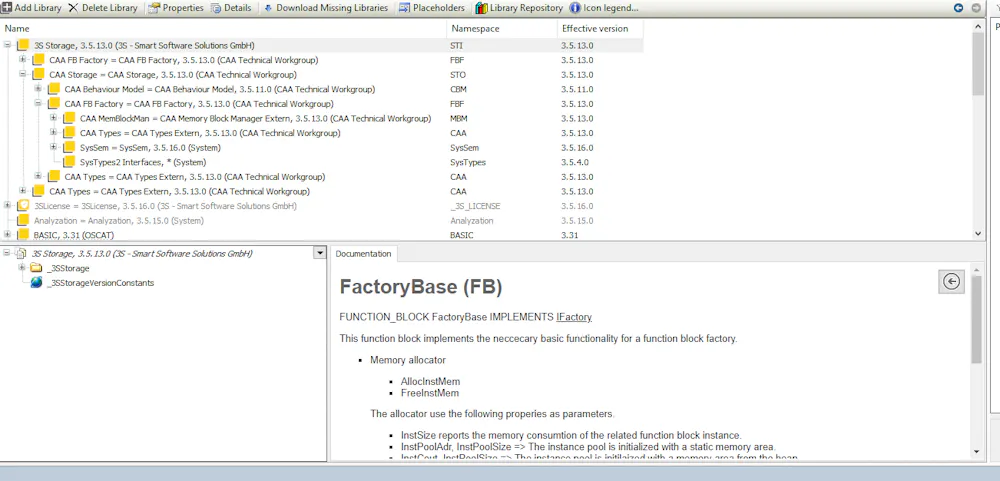Click the Delete Library toolbar button
Viewport: 1000px width, 481px height.
click(x=102, y=8)
